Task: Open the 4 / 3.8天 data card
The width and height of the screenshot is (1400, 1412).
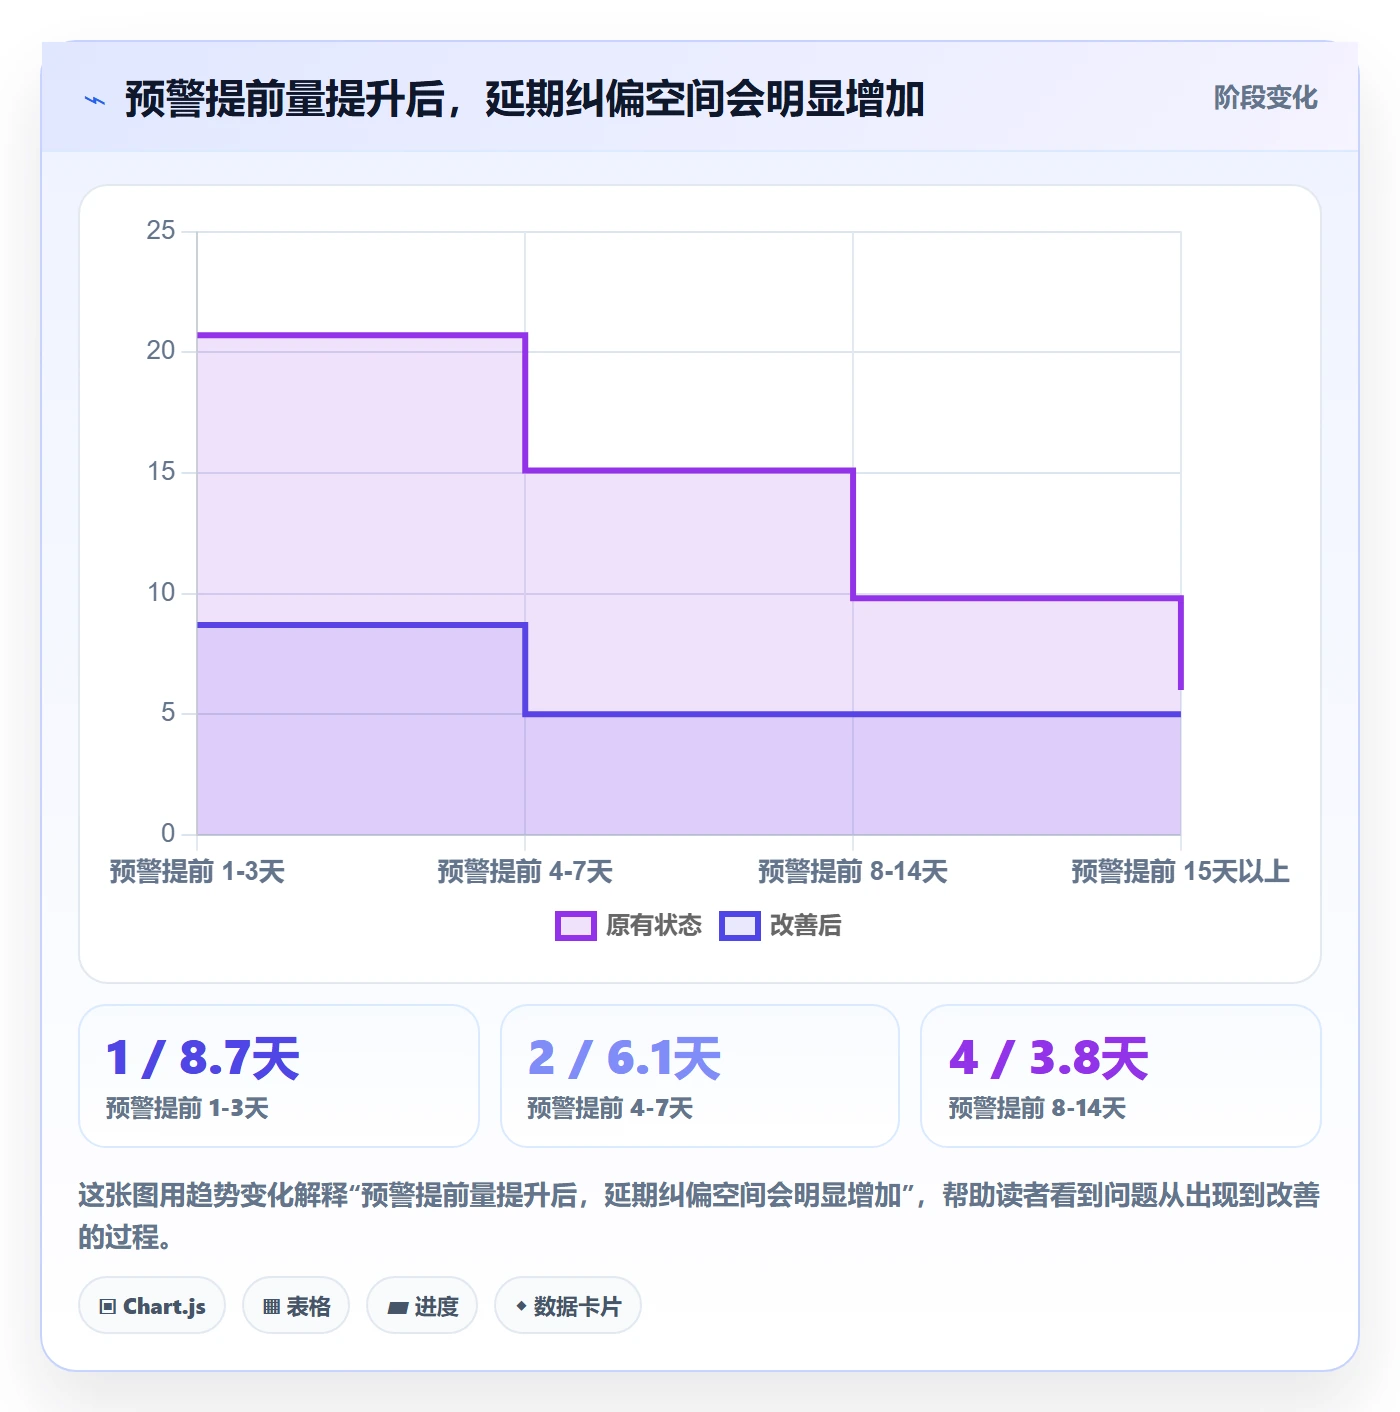Action: (1121, 1076)
